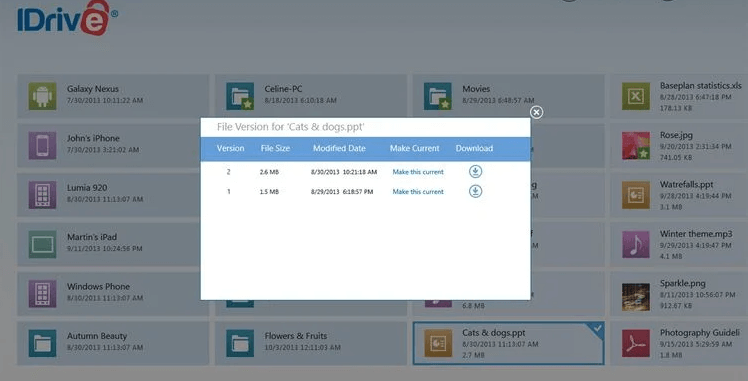
Task: Make version 2 the current version
Action: 418,172
